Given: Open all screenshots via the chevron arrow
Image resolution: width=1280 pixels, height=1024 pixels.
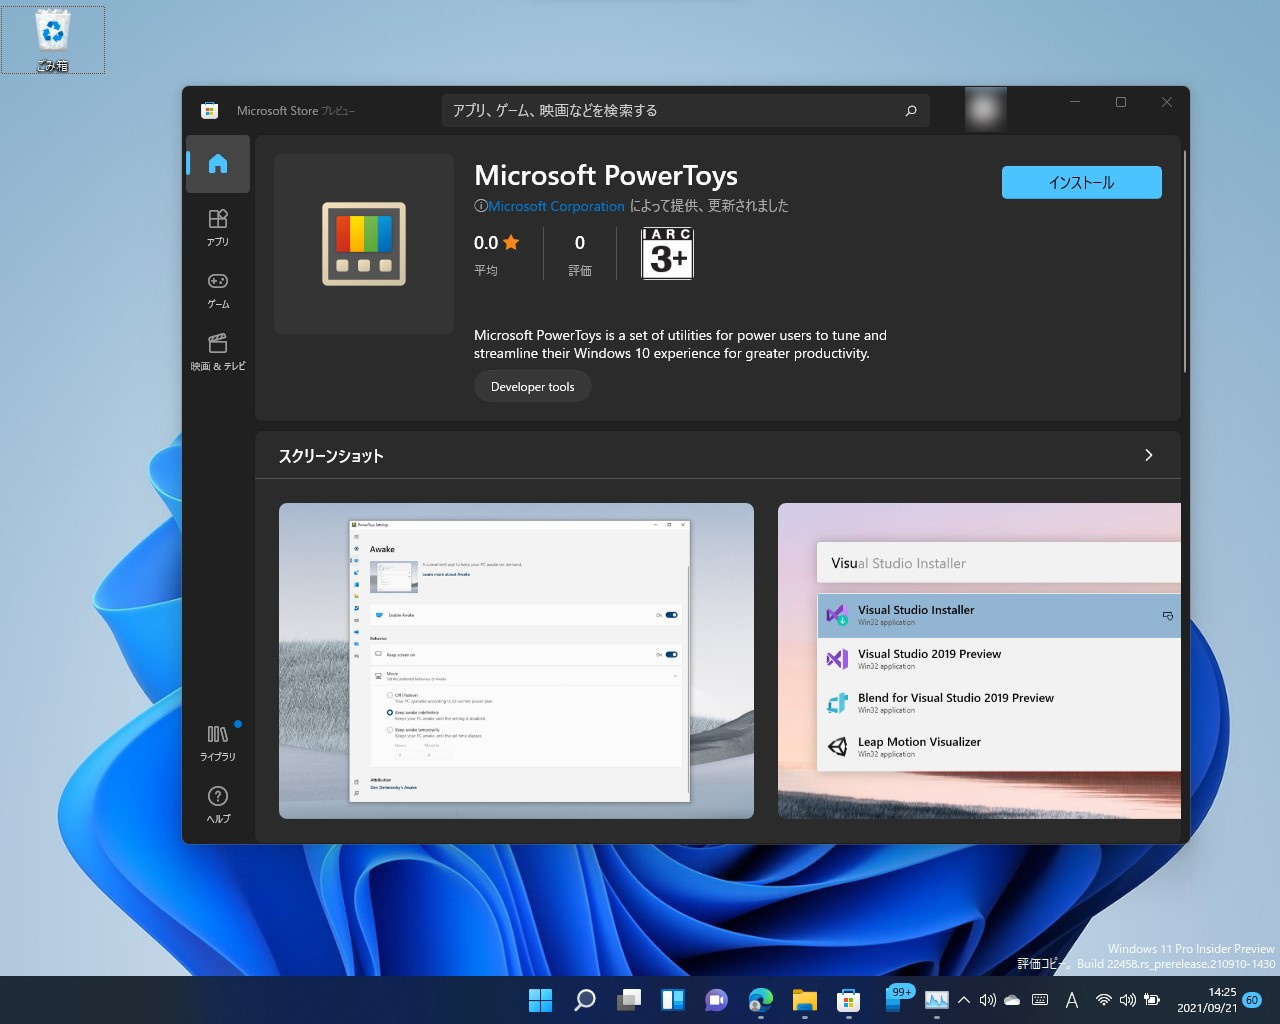Looking at the screenshot, I should pyautogui.click(x=1148, y=455).
